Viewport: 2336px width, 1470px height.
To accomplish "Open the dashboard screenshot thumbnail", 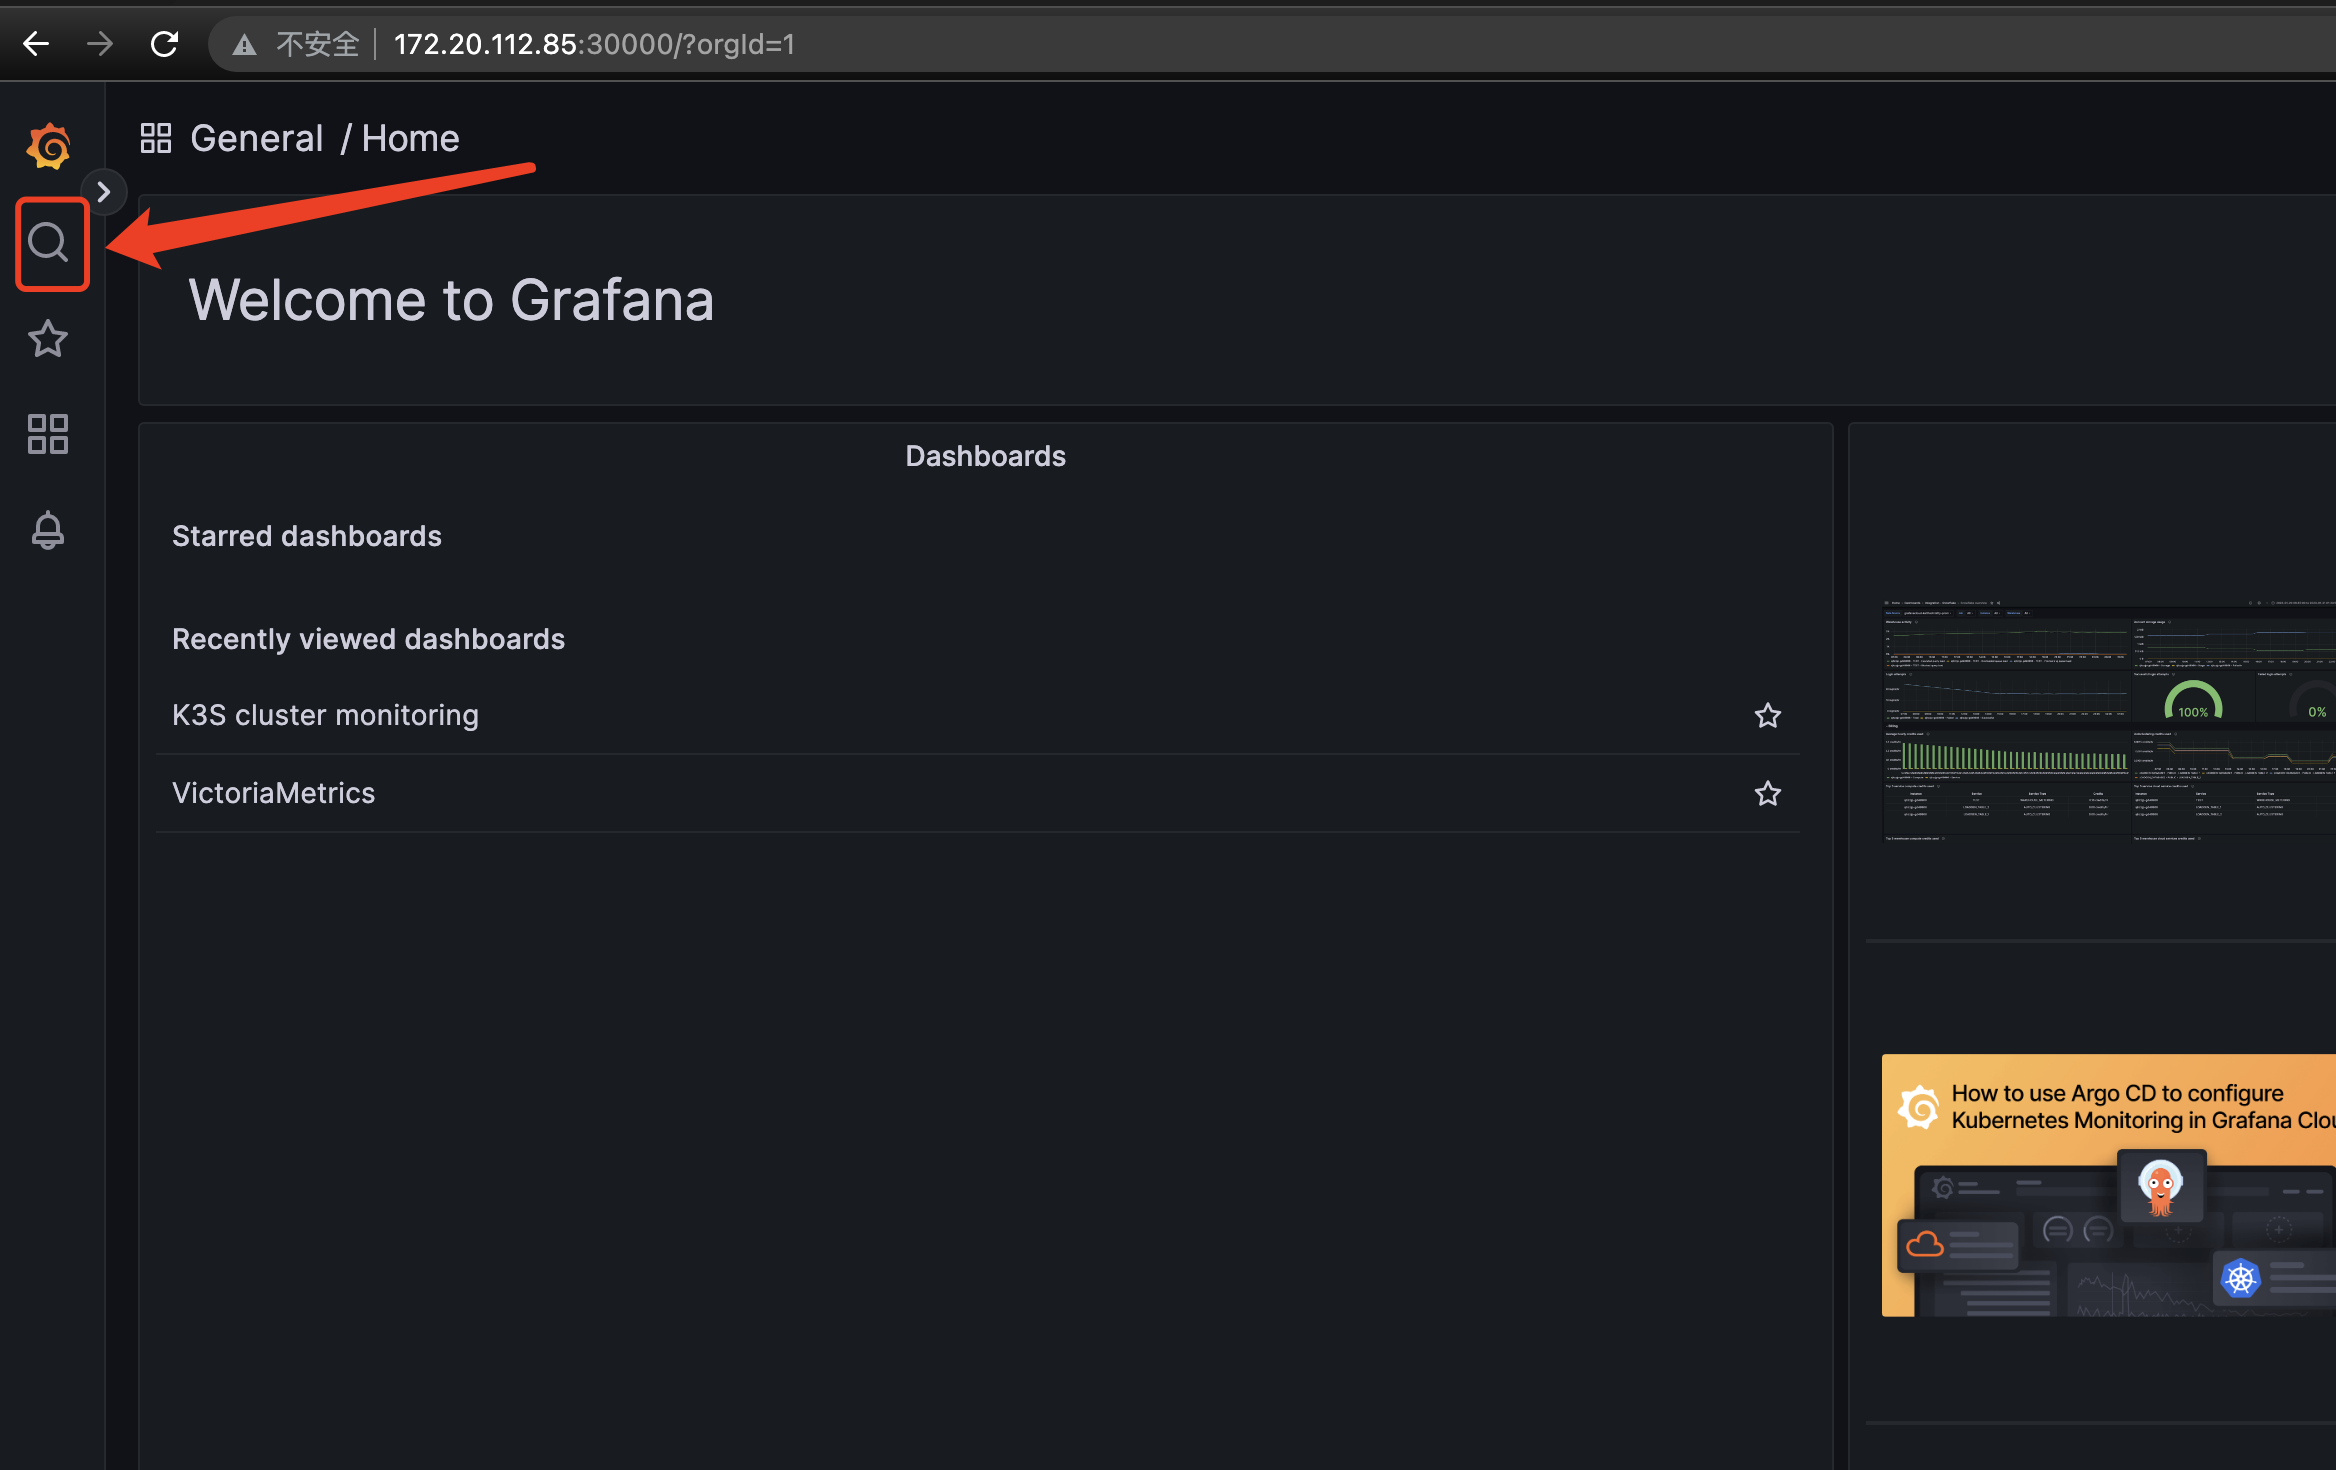I will point(2108,720).
